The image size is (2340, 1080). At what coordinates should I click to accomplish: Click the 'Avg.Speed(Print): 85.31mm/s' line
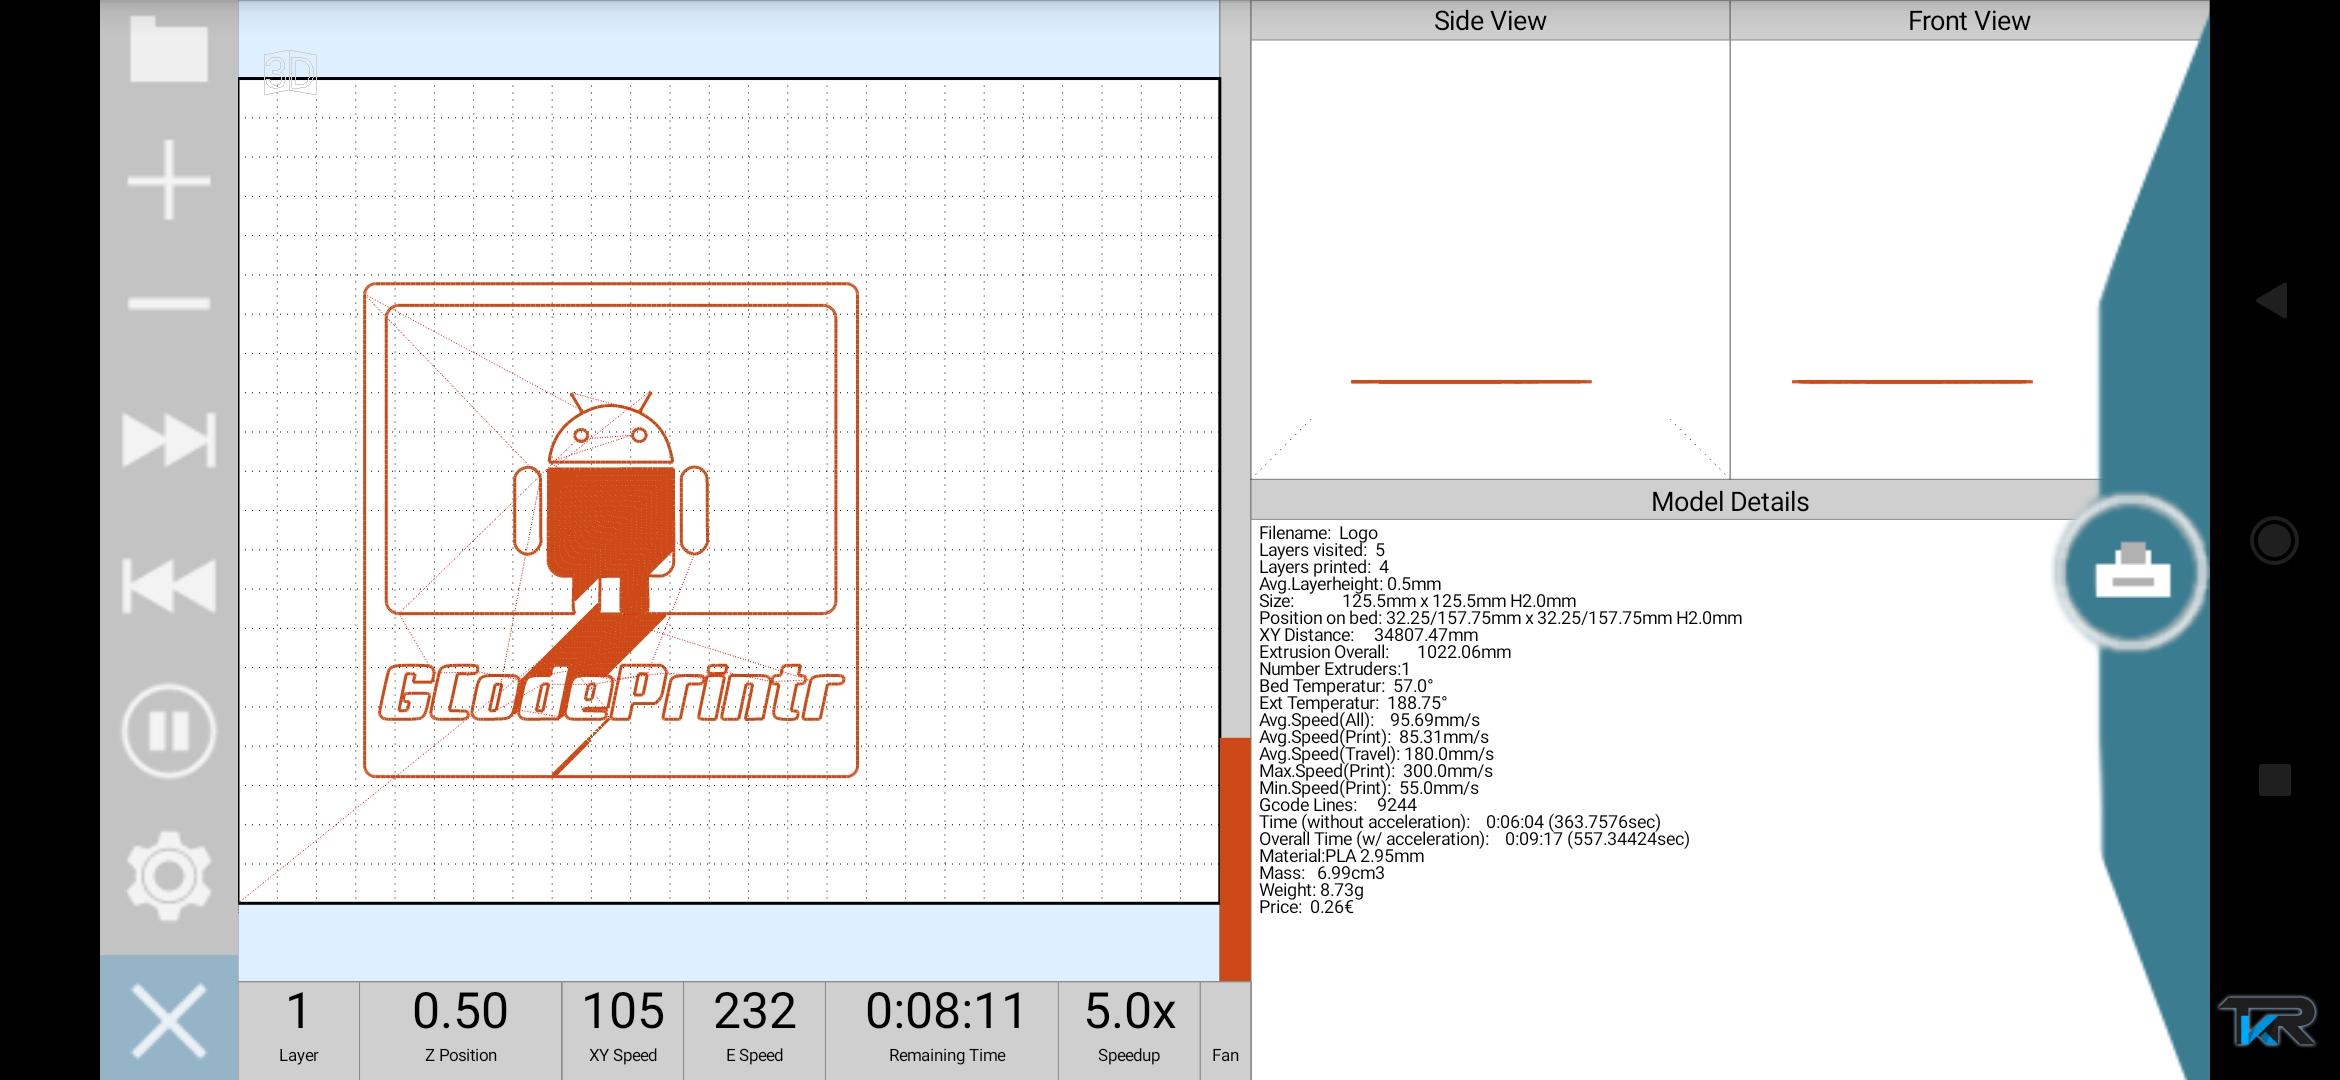(x=1374, y=737)
